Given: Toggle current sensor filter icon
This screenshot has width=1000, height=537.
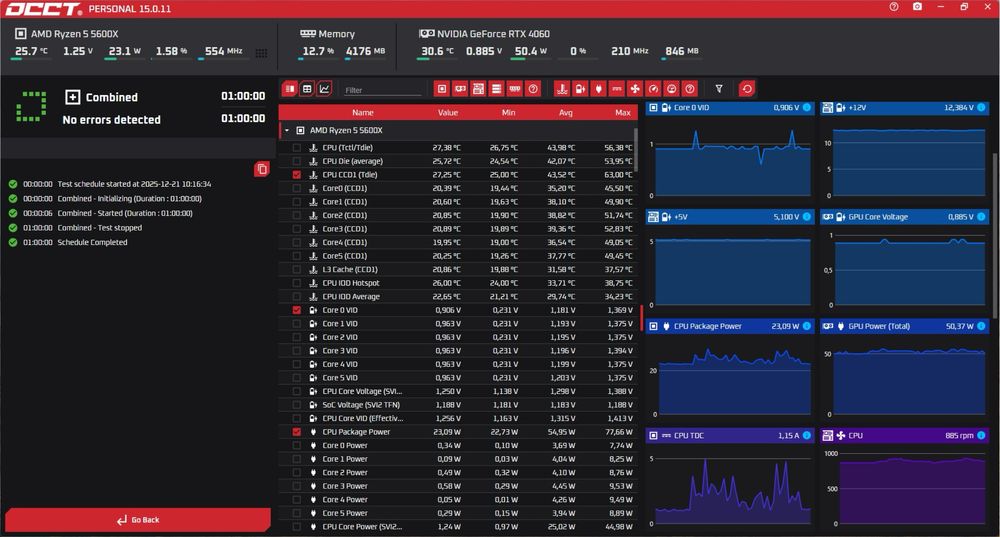Looking at the screenshot, I should [x=617, y=89].
